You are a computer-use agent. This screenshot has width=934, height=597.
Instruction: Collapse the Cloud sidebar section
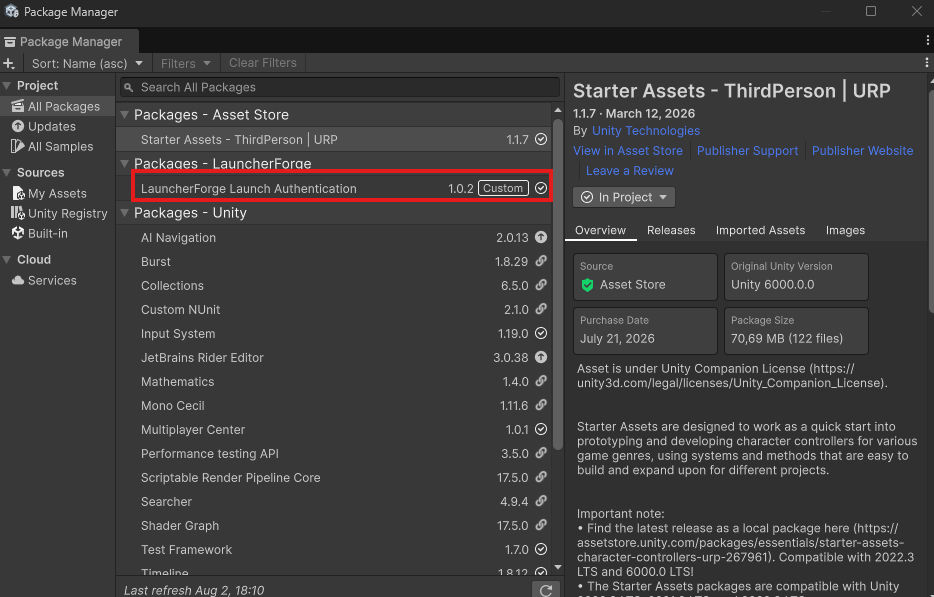click(7, 260)
